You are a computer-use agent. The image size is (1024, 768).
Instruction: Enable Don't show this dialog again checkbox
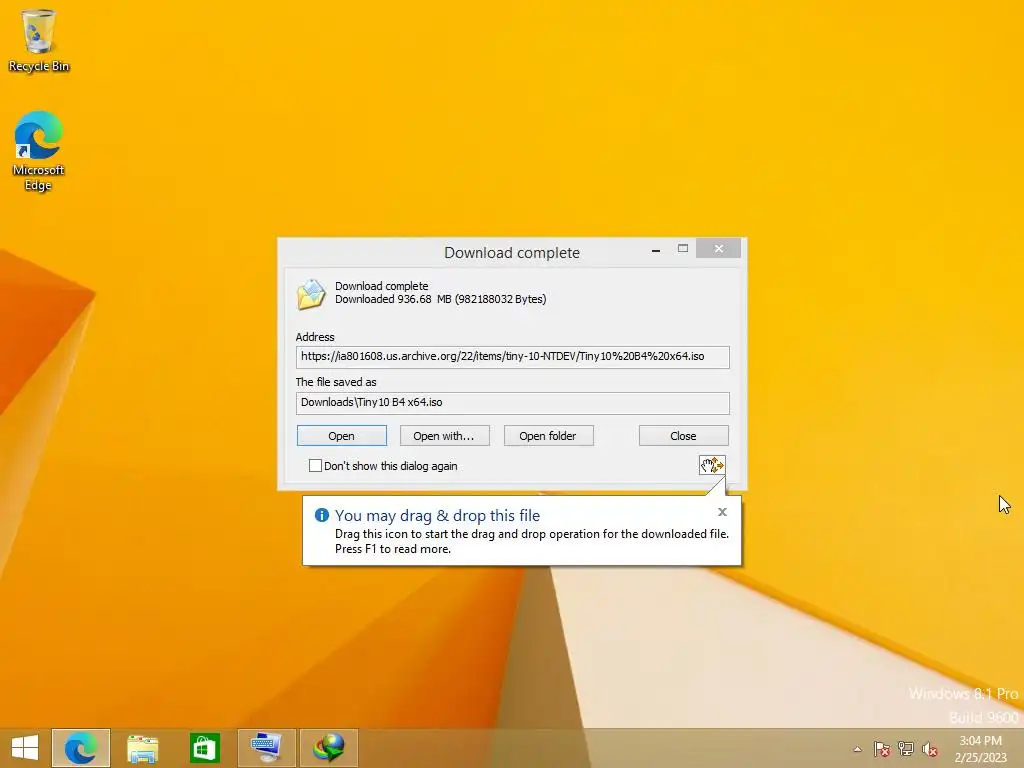pyautogui.click(x=315, y=466)
